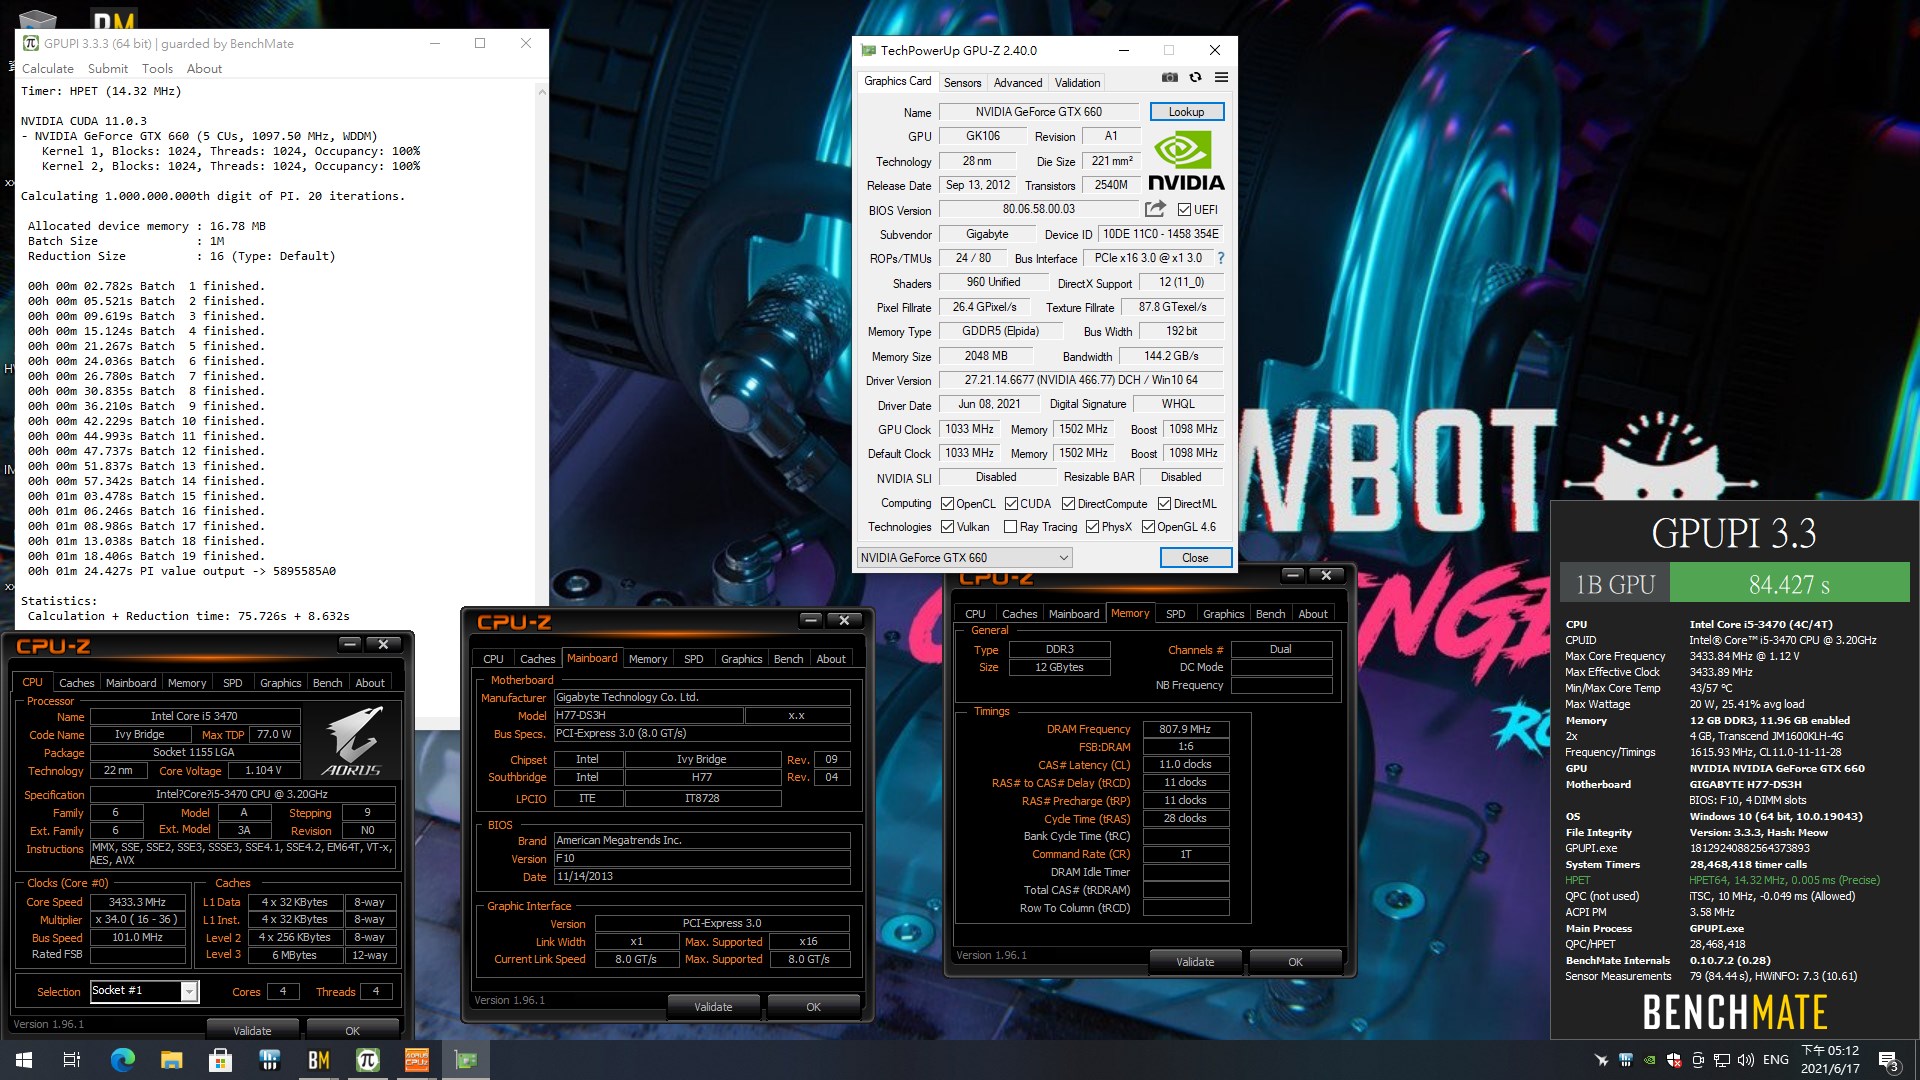The height and width of the screenshot is (1080, 1920).
Task: Click the taskbar clock showing 05:12
Action: coord(1830,1060)
